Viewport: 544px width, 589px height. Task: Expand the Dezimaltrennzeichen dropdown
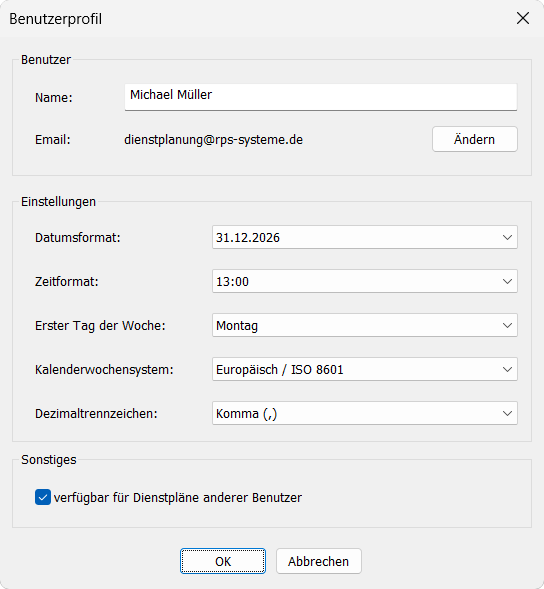pos(364,413)
